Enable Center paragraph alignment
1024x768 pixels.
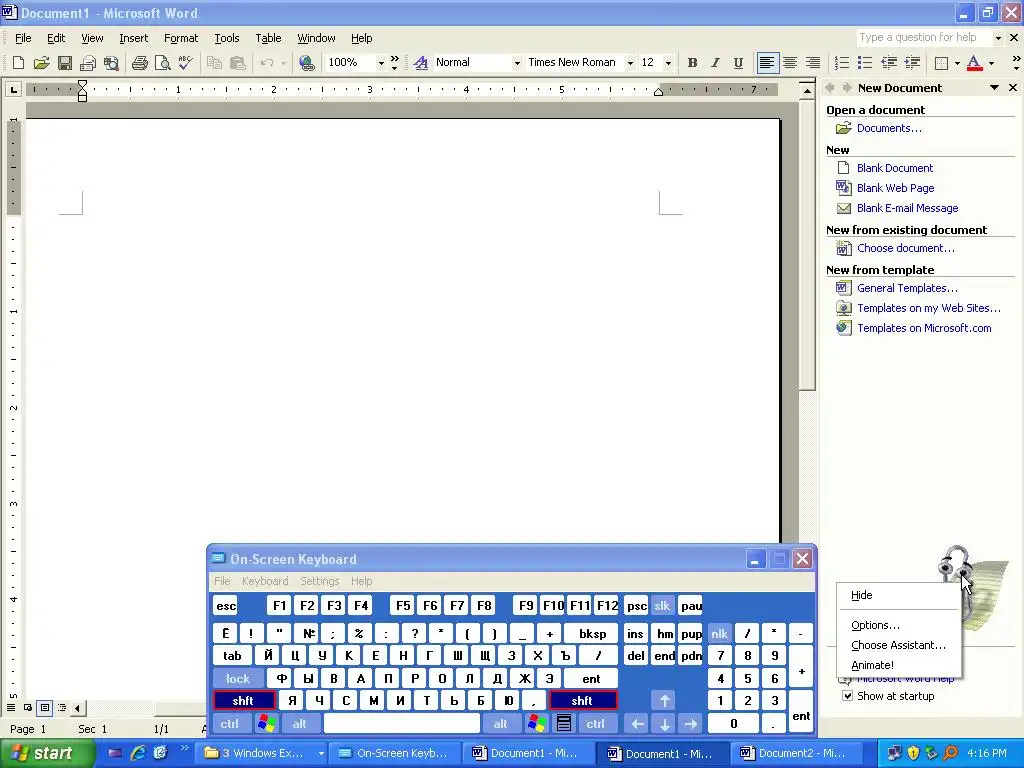point(790,63)
